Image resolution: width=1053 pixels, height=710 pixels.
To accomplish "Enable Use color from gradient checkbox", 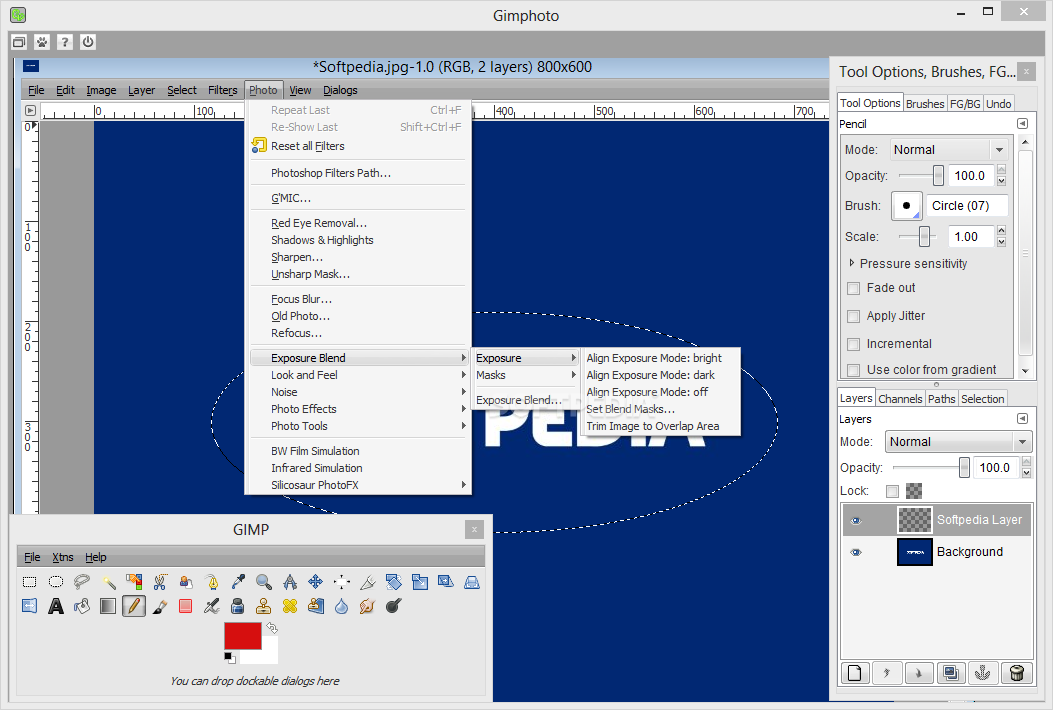I will (854, 370).
